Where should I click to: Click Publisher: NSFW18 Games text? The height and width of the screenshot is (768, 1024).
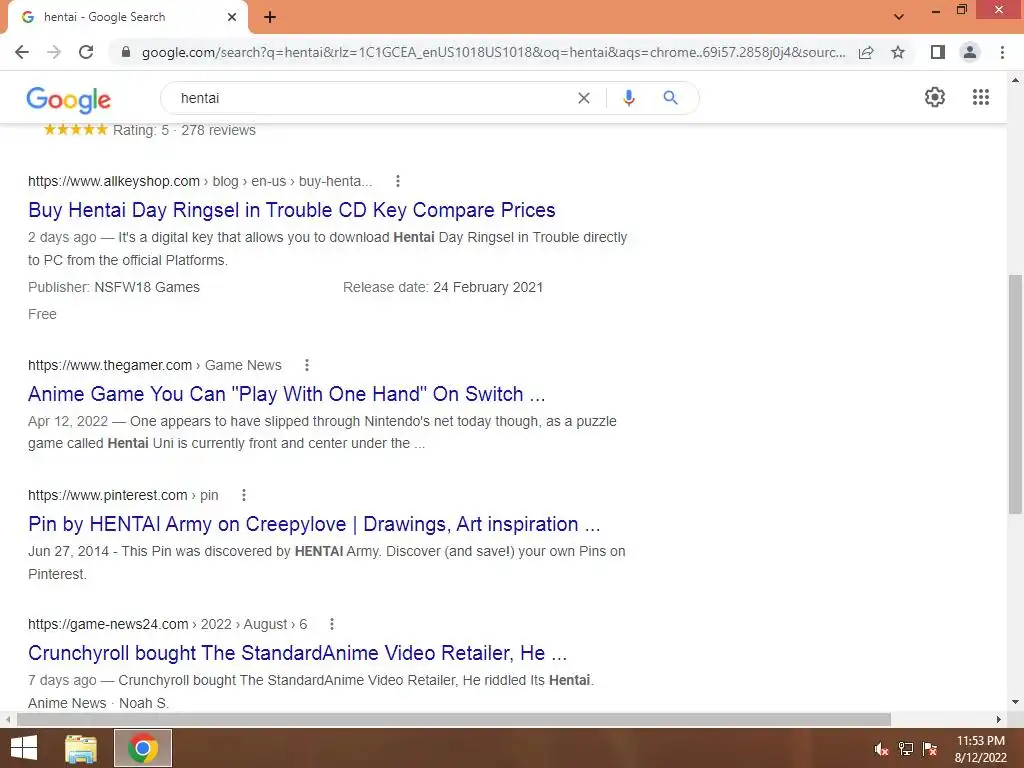114,287
